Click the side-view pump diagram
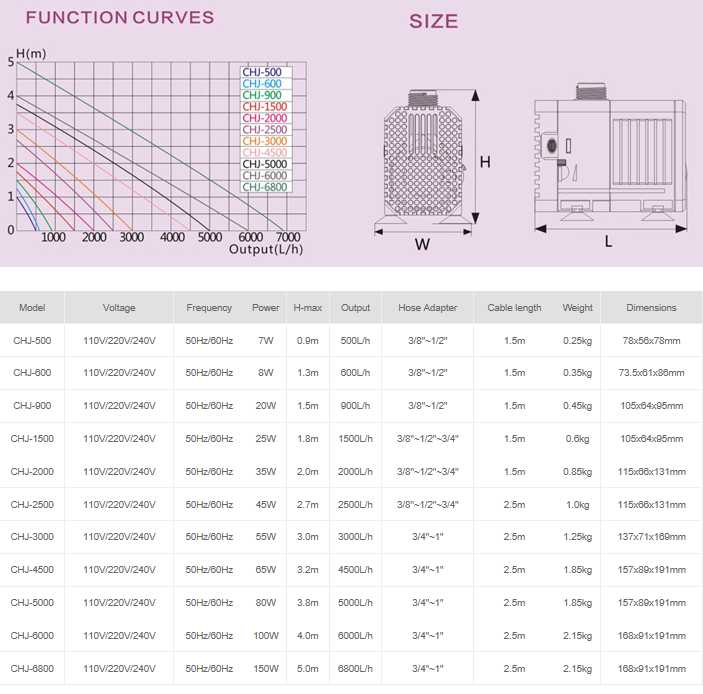 pyautogui.click(x=608, y=157)
